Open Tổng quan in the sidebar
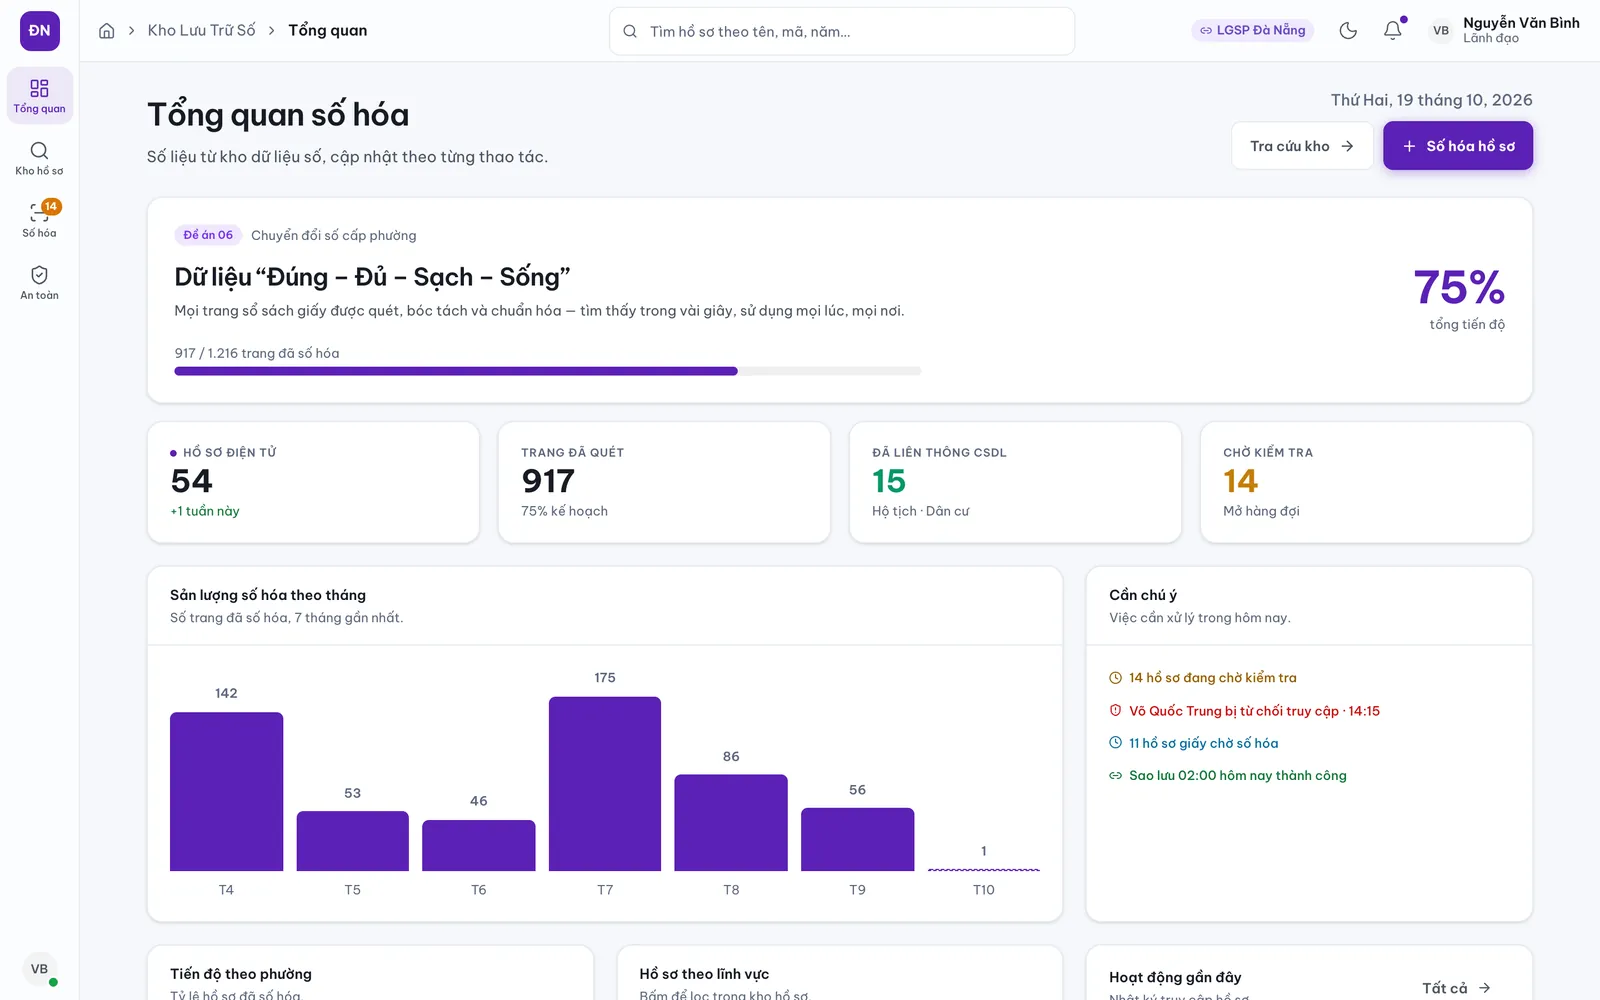This screenshot has height=1000, width=1600. [40, 96]
